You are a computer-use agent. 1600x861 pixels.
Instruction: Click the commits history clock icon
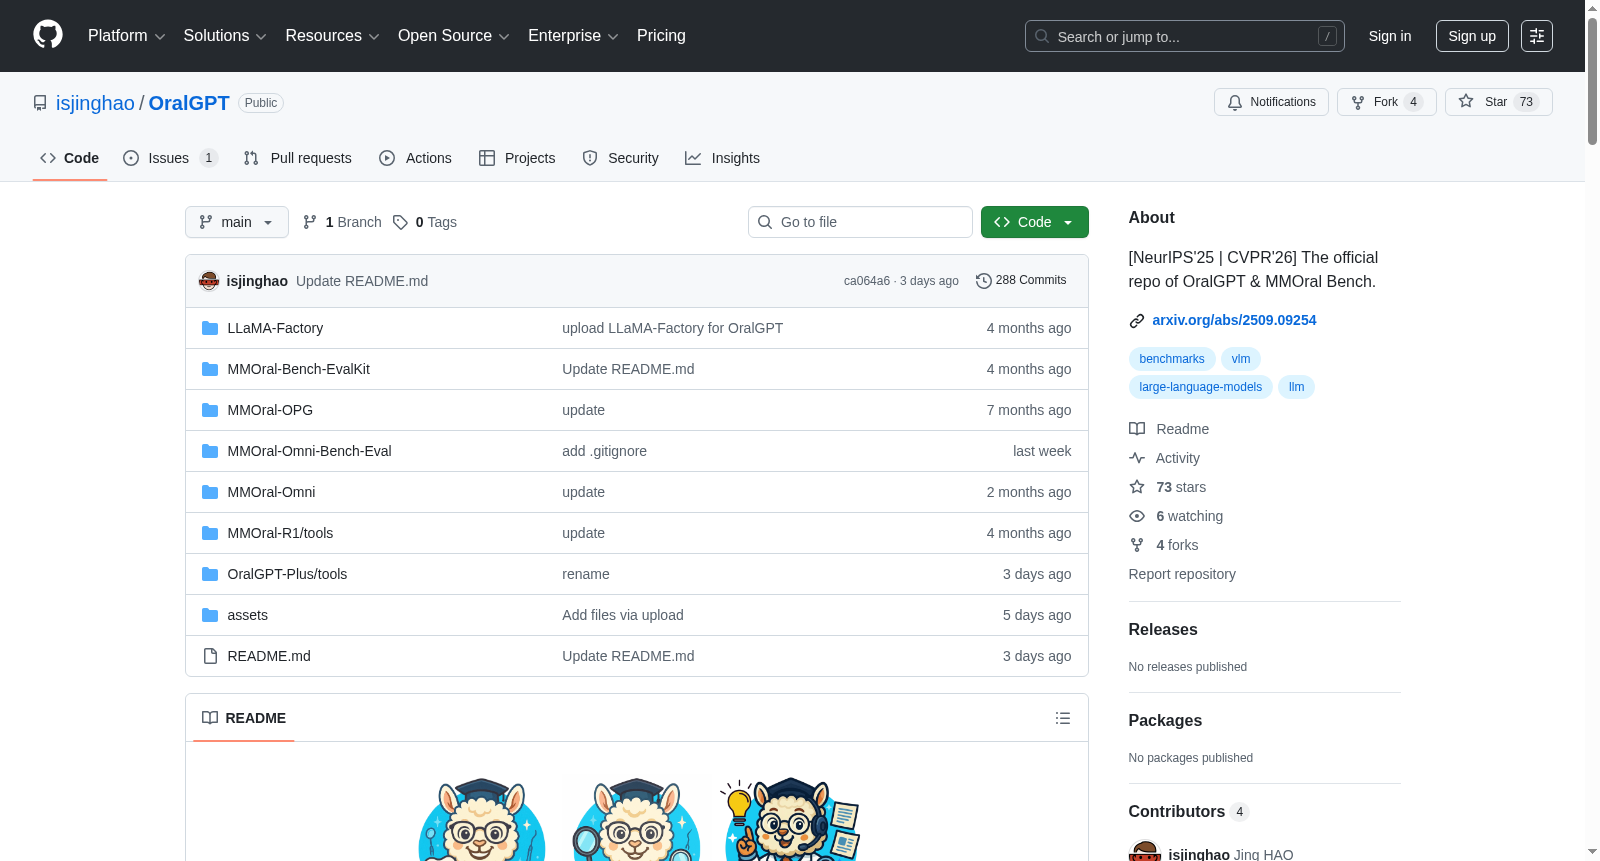pos(984,281)
